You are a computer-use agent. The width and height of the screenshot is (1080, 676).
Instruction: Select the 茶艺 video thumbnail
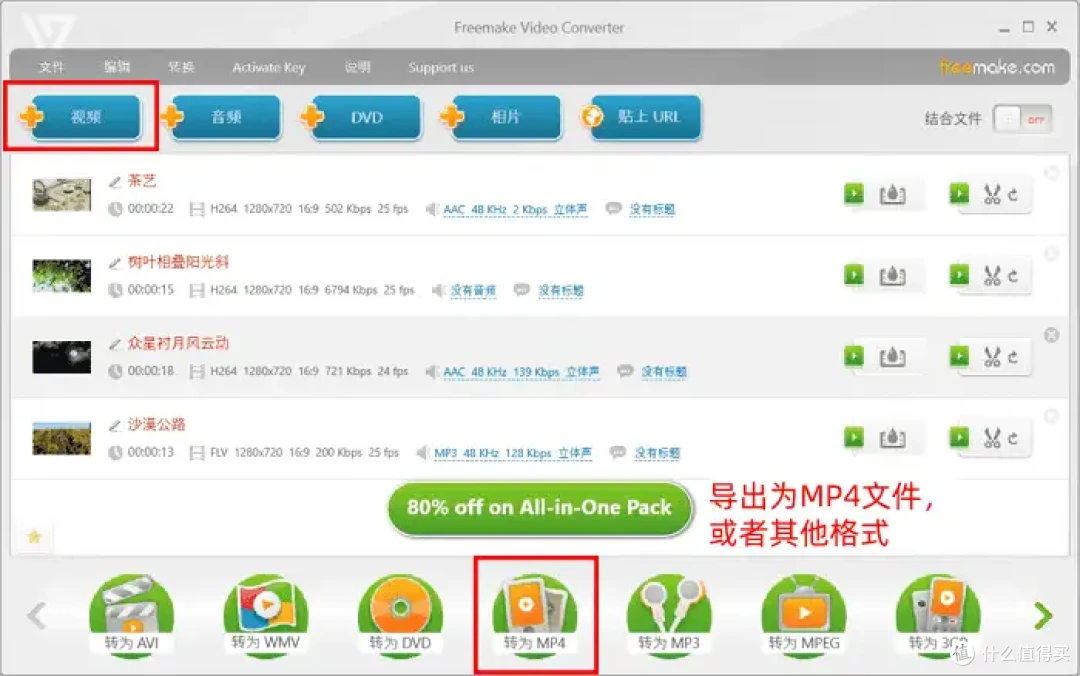coord(61,194)
